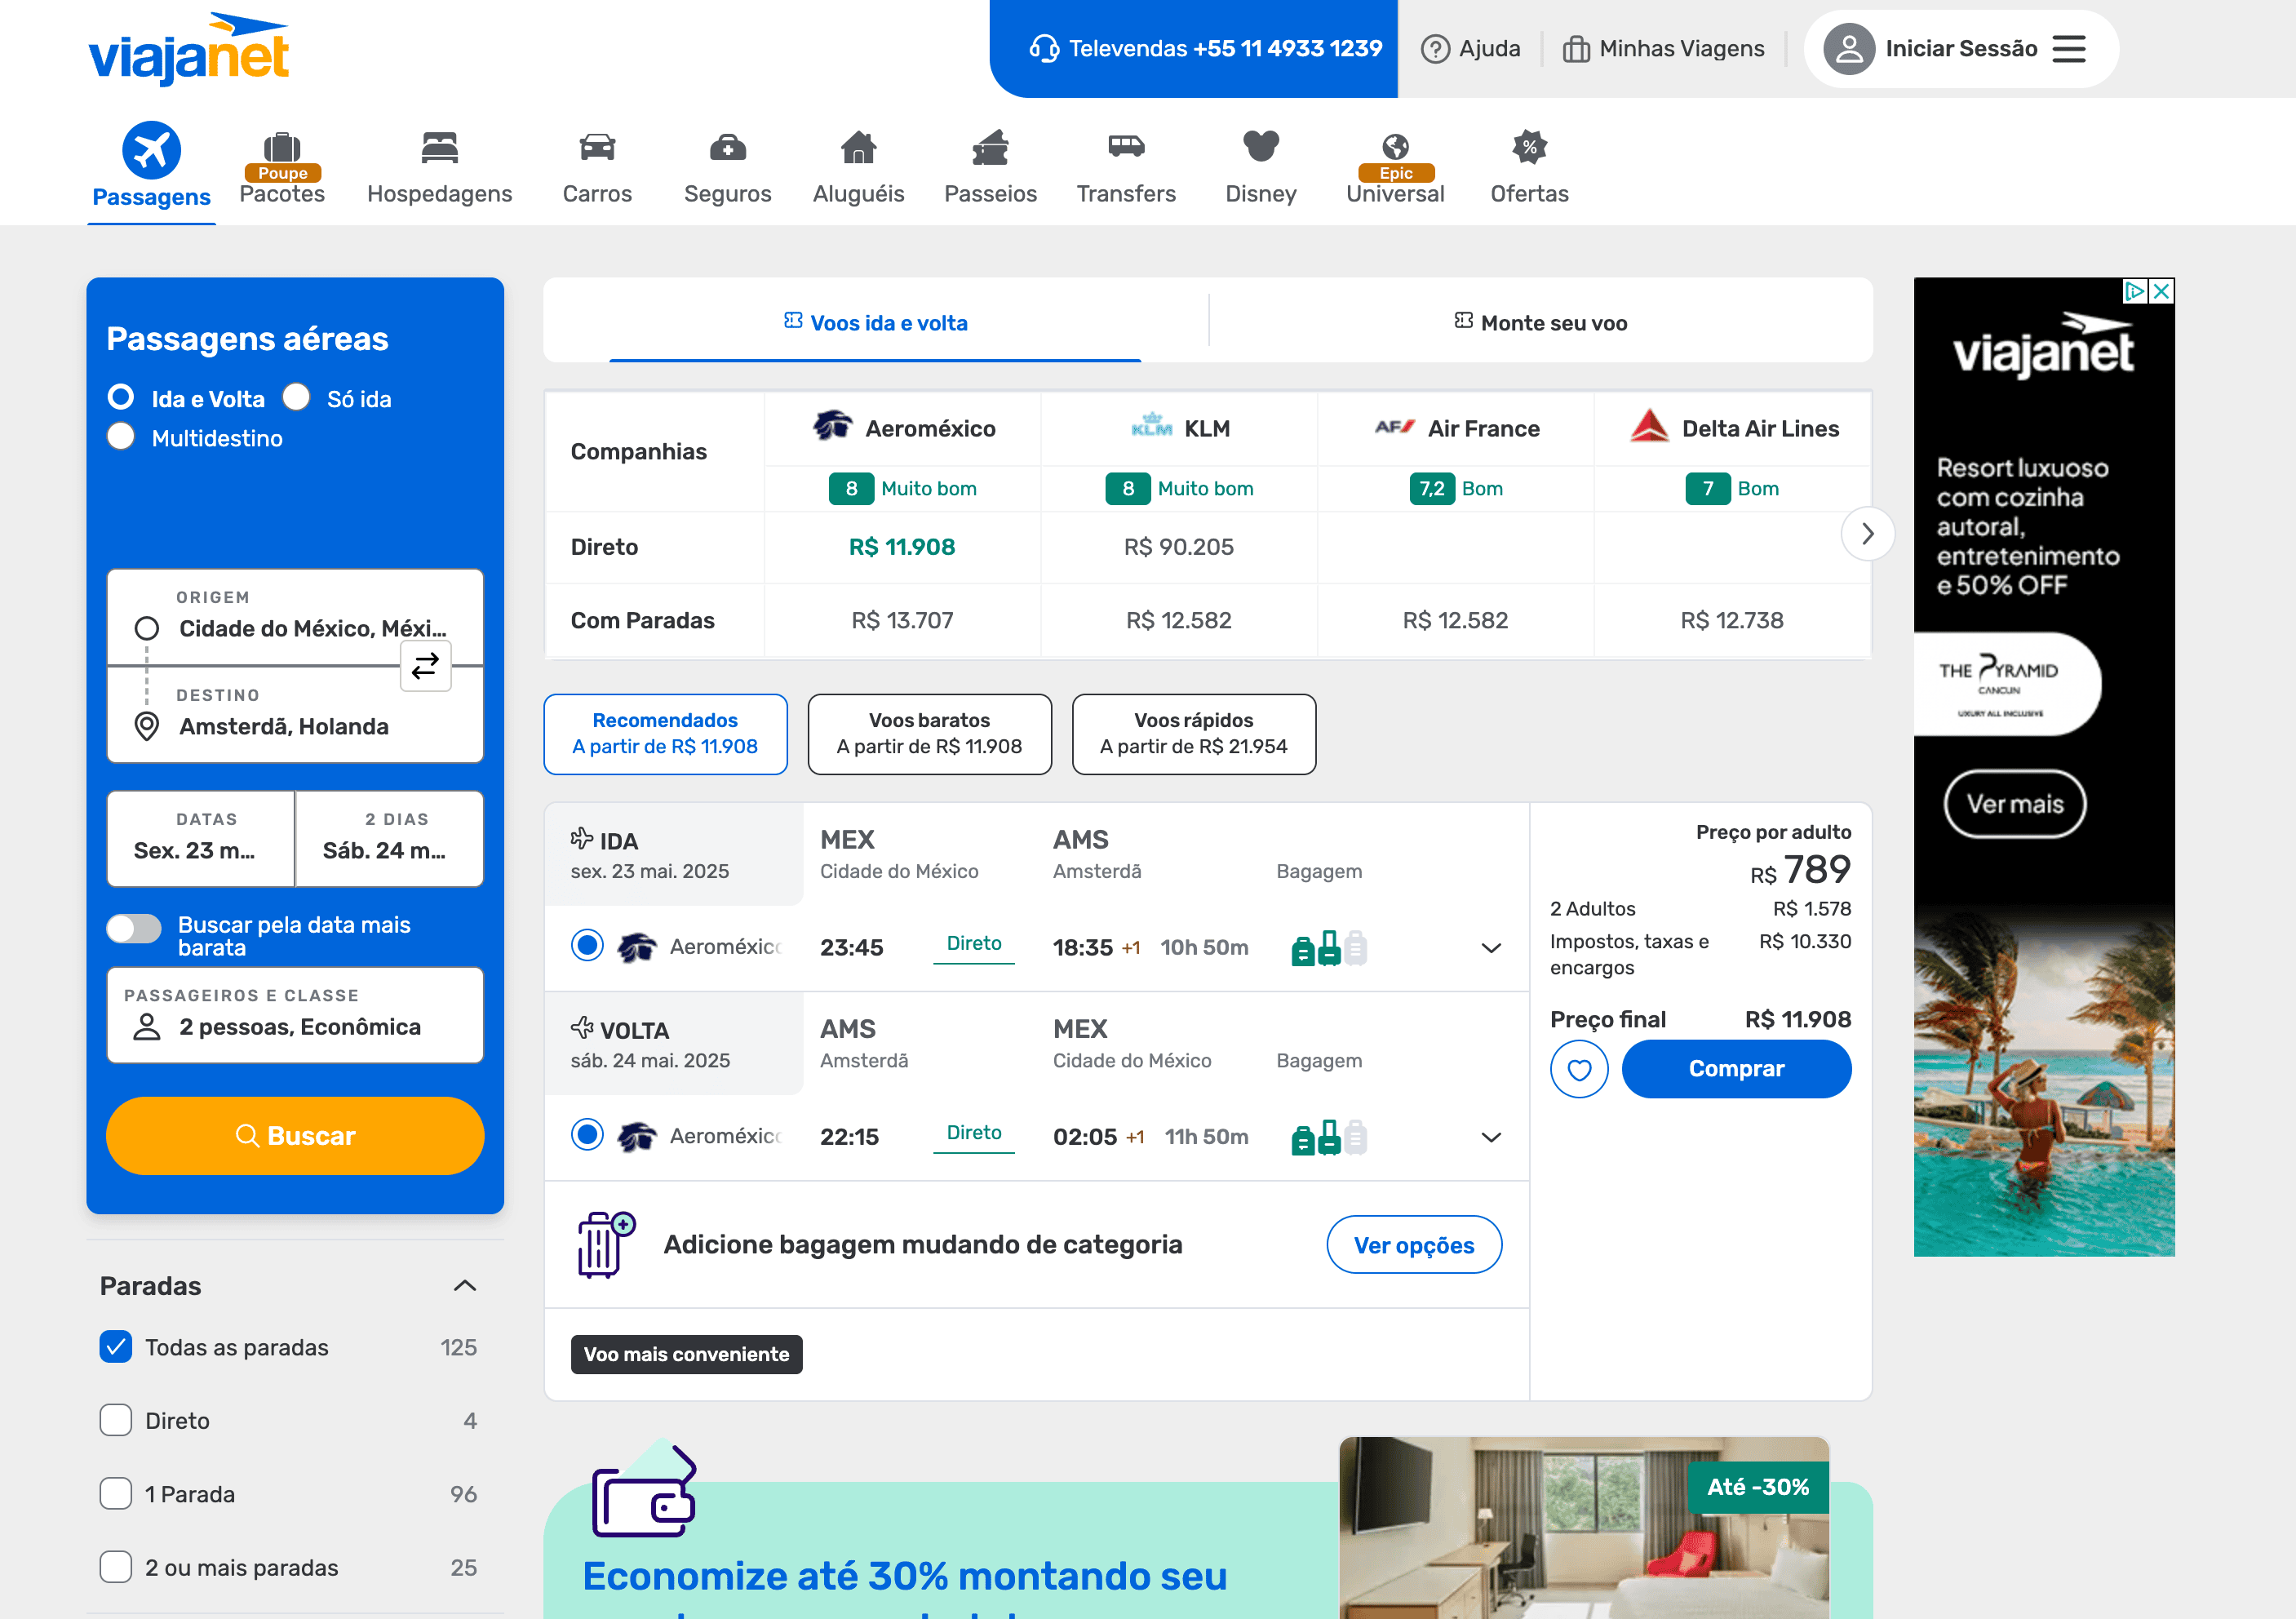The height and width of the screenshot is (1619, 2296).
Task: Select the Voos rápidos sorting tab
Action: tap(1193, 734)
